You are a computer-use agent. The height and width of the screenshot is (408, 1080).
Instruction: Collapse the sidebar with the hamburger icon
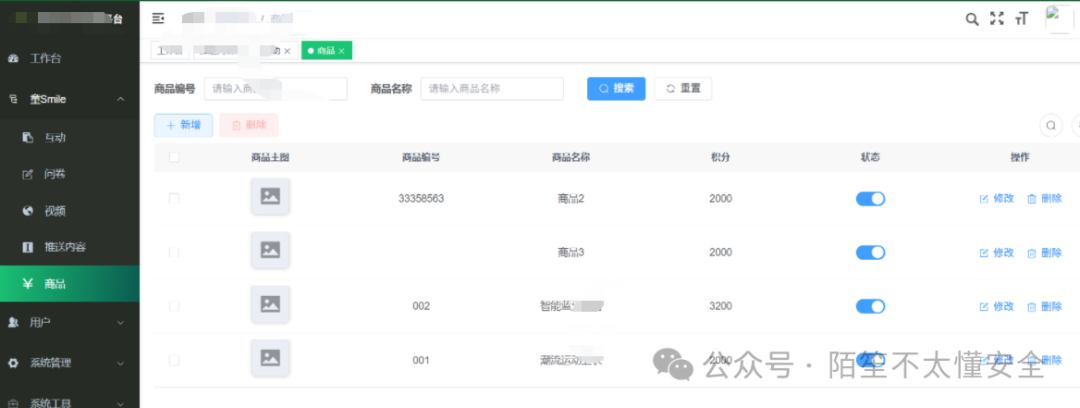[x=158, y=19]
